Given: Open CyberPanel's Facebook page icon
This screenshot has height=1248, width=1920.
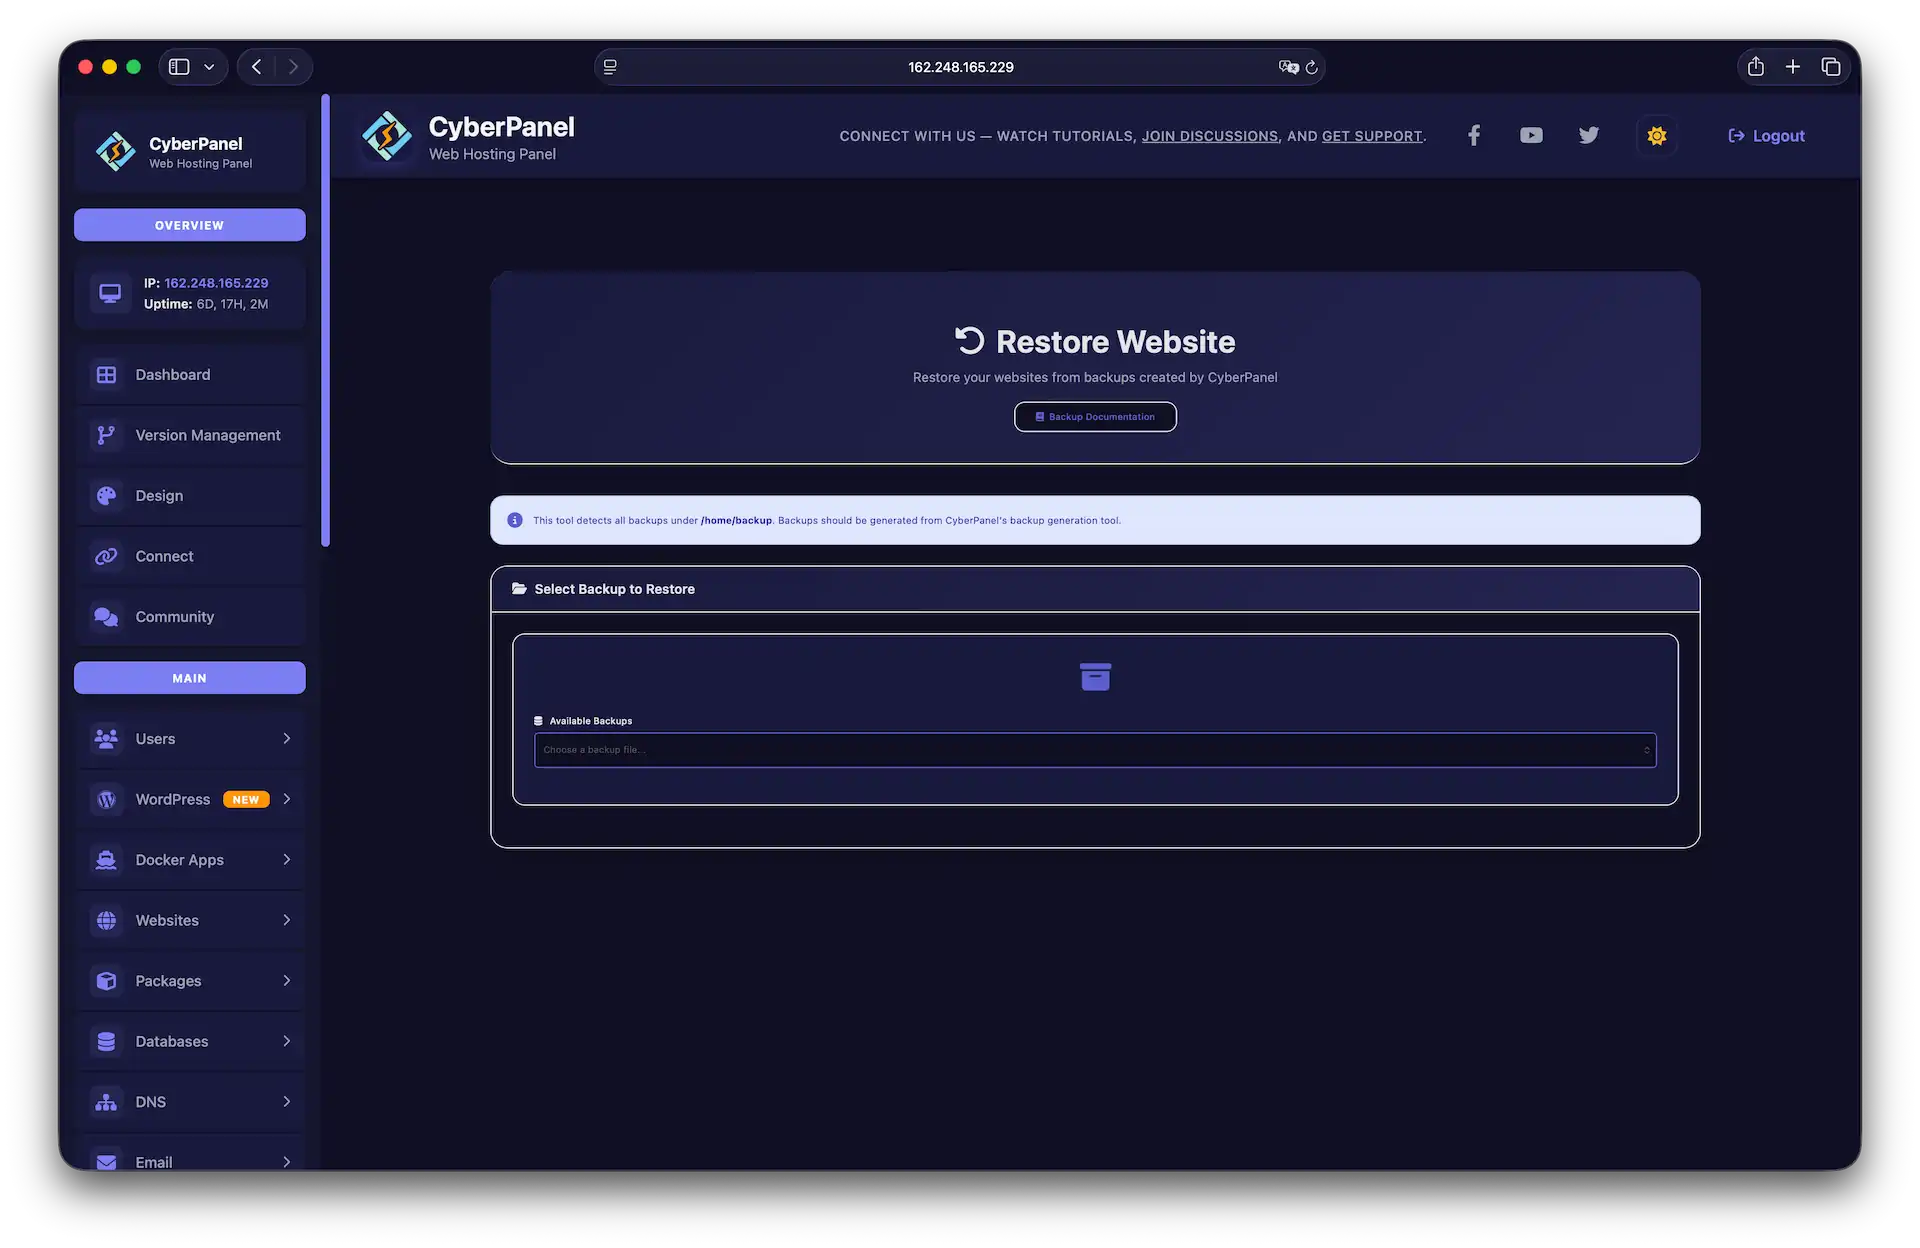Looking at the screenshot, I should pyautogui.click(x=1473, y=135).
